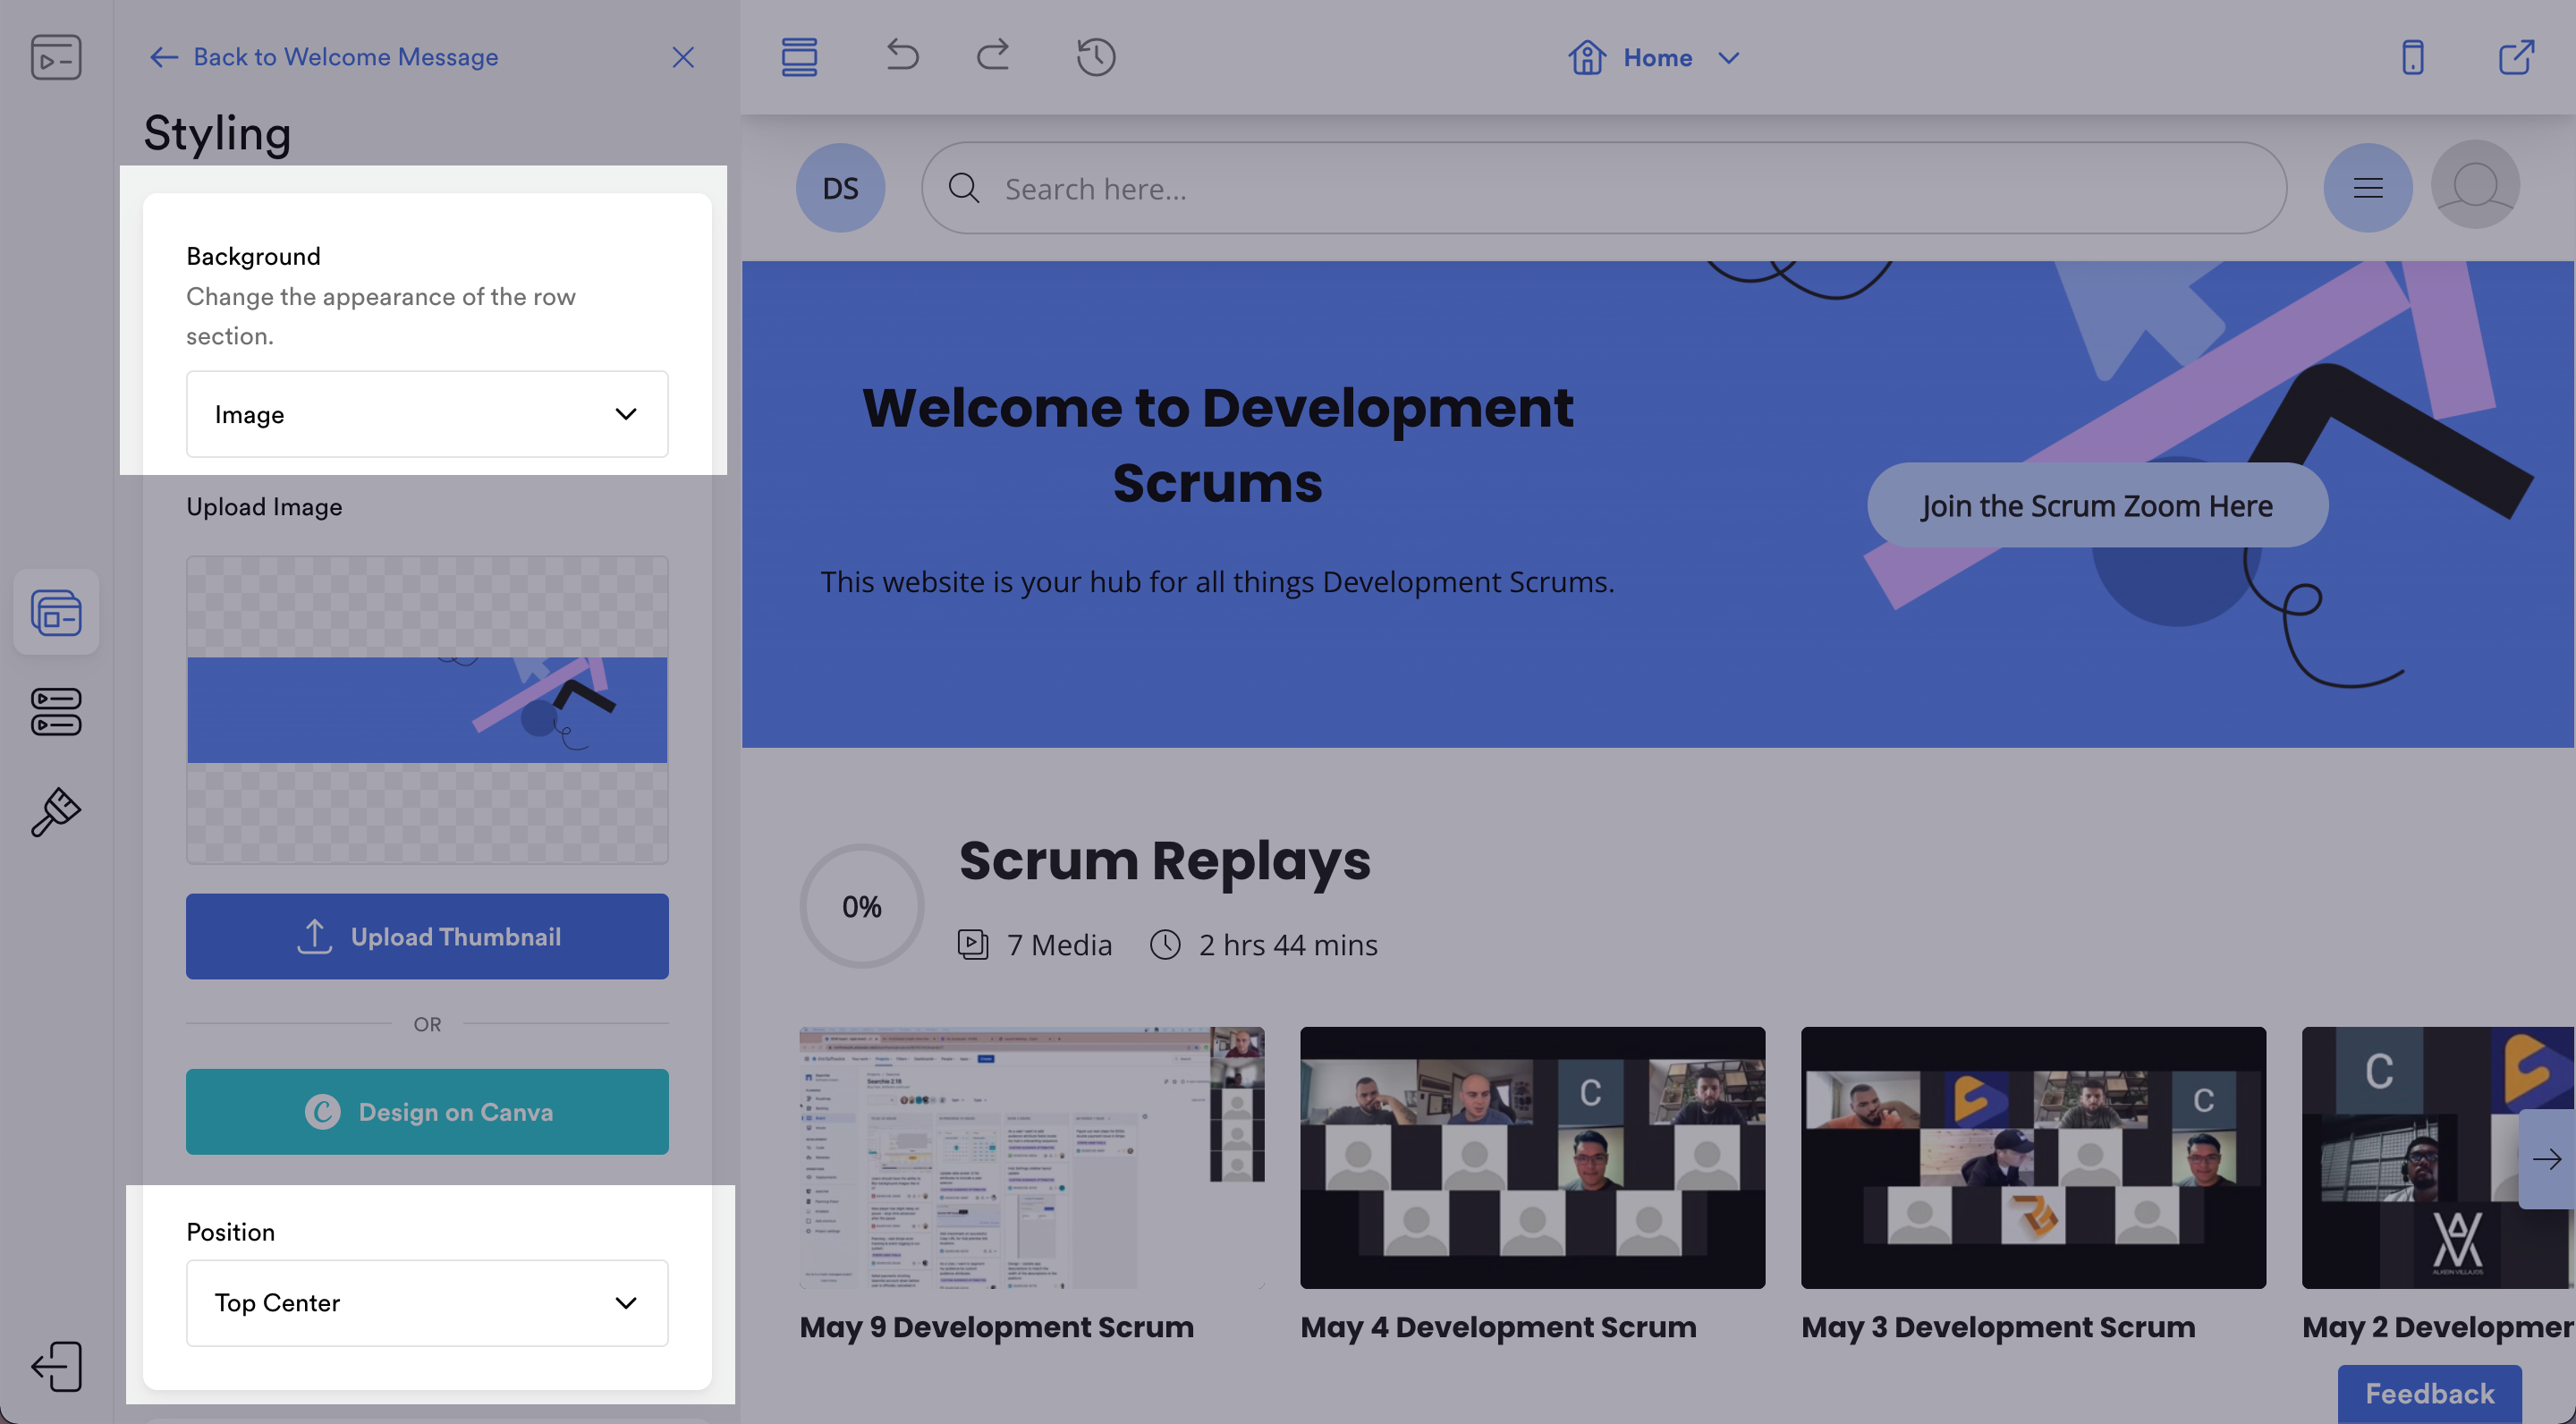Open the Position Top Center dropdown
Viewport: 2576px width, 1424px height.
pos(427,1302)
